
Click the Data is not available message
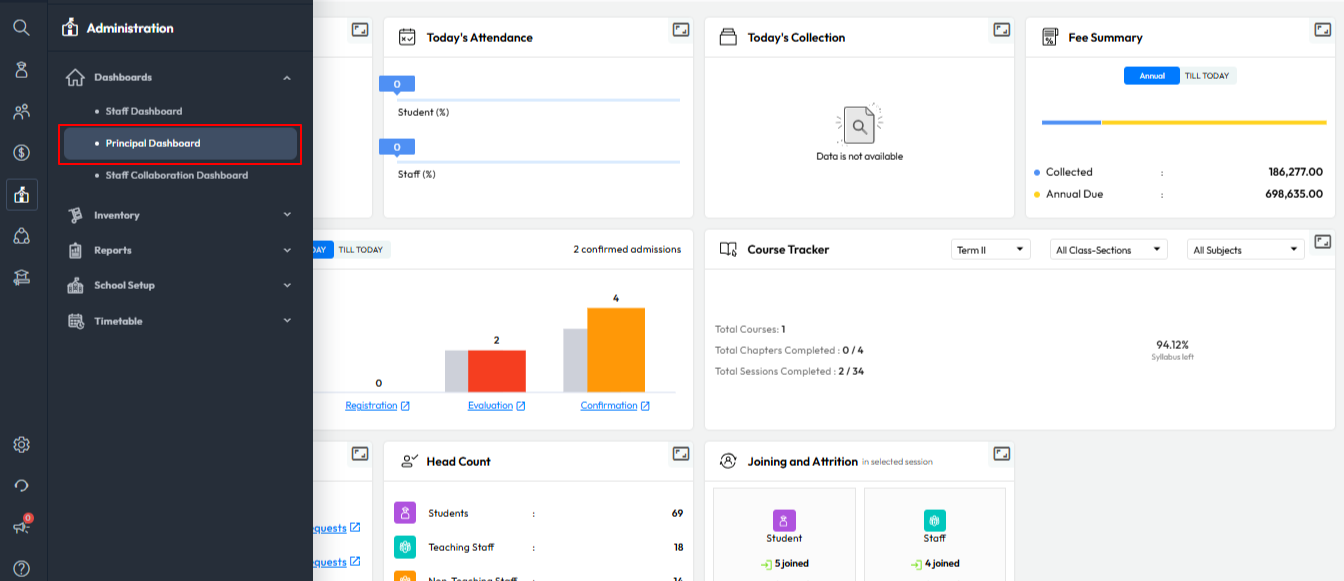tap(859, 157)
